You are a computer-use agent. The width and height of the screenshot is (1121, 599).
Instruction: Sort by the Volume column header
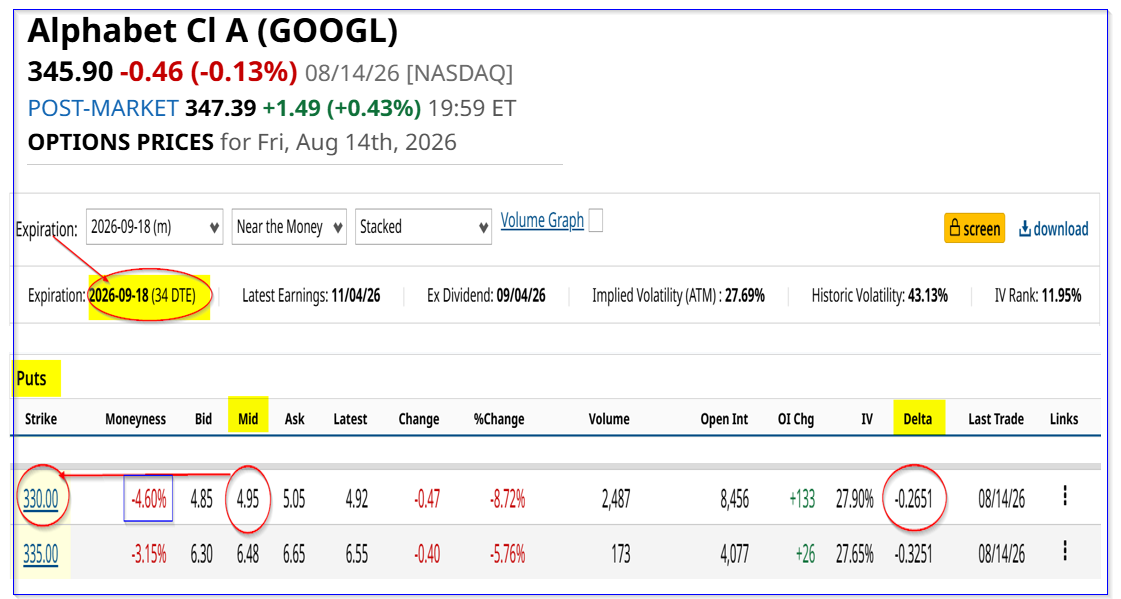[609, 419]
